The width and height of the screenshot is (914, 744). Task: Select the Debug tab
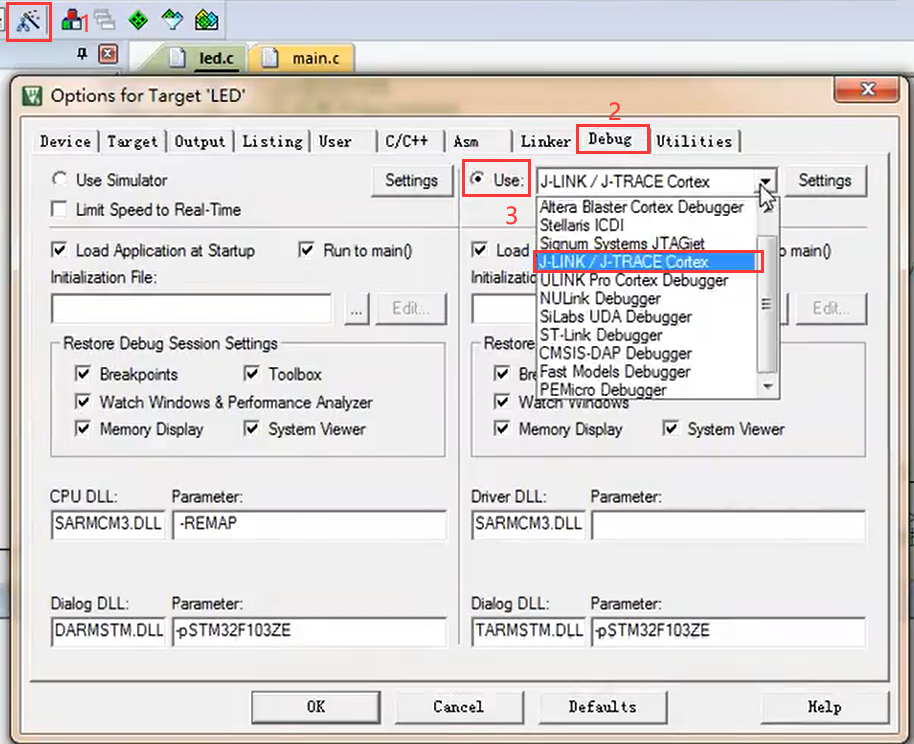tap(610, 139)
